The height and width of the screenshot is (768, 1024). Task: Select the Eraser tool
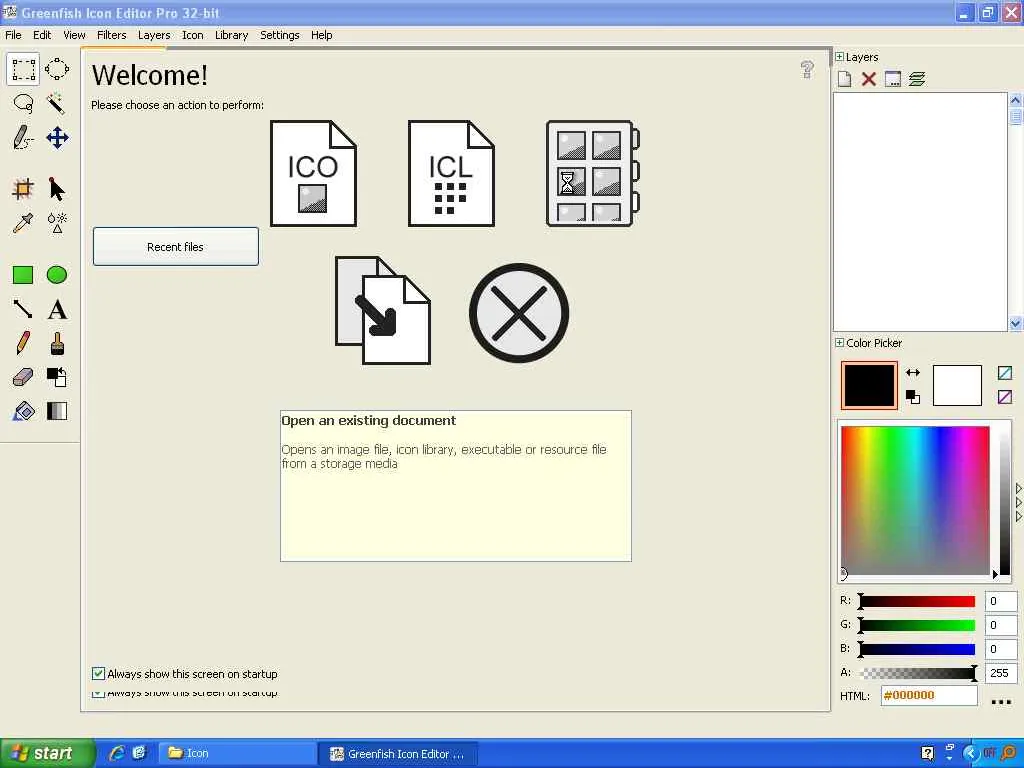[x=23, y=377]
